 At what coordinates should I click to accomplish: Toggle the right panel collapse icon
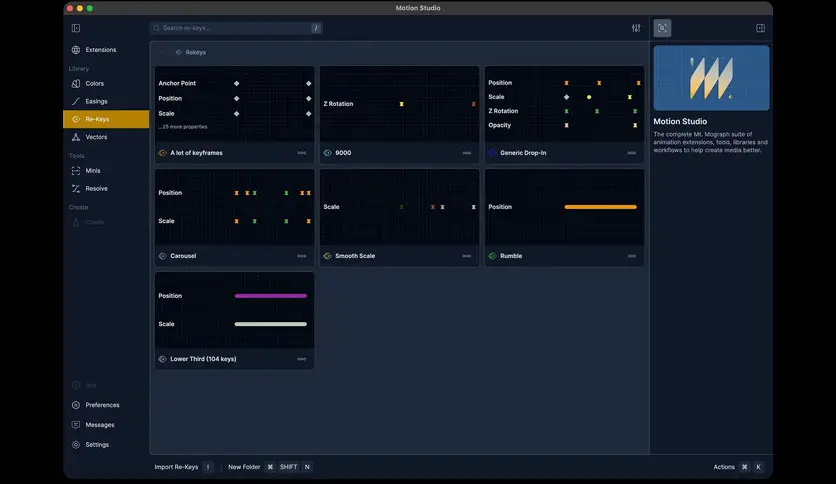tap(760, 28)
